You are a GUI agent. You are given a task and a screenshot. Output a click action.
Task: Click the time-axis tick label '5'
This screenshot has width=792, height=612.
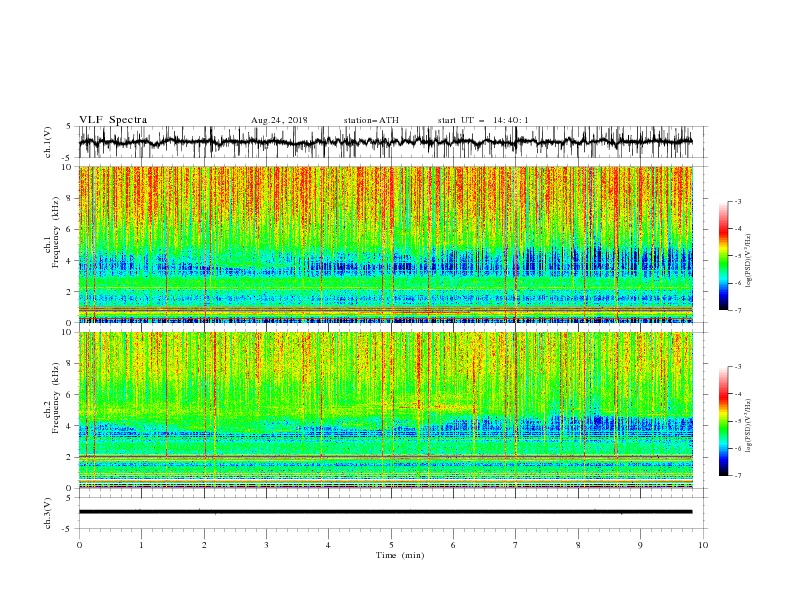pos(391,545)
